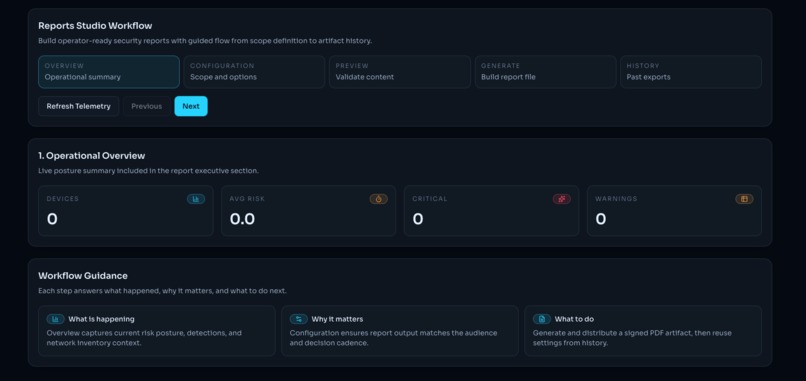Click the Workflow Guidance heading
This screenshot has height=381, width=806.
[x=83, y=276]
